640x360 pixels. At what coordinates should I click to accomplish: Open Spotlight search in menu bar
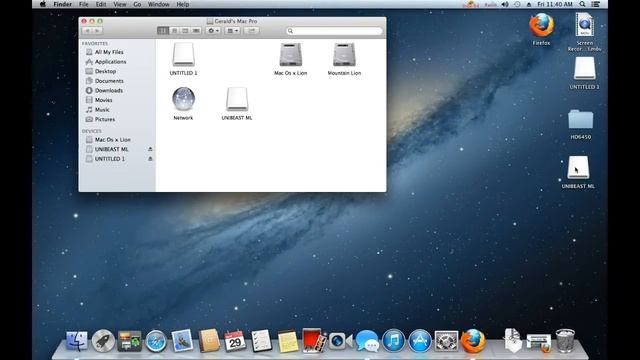(582, 4)
